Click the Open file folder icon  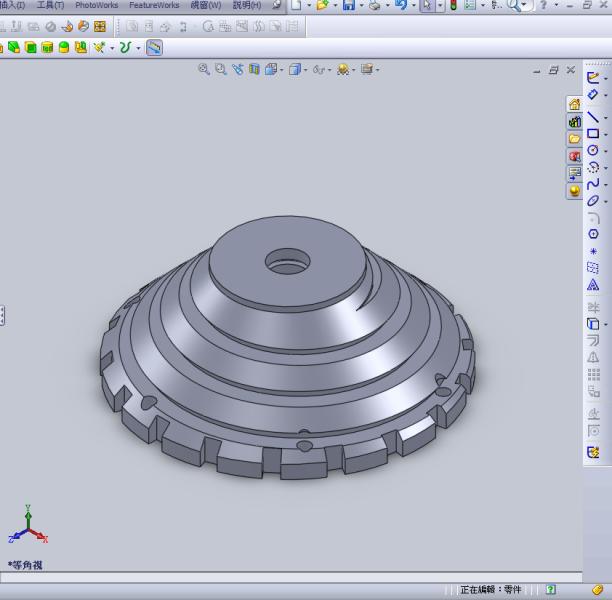tap(322, 5)
